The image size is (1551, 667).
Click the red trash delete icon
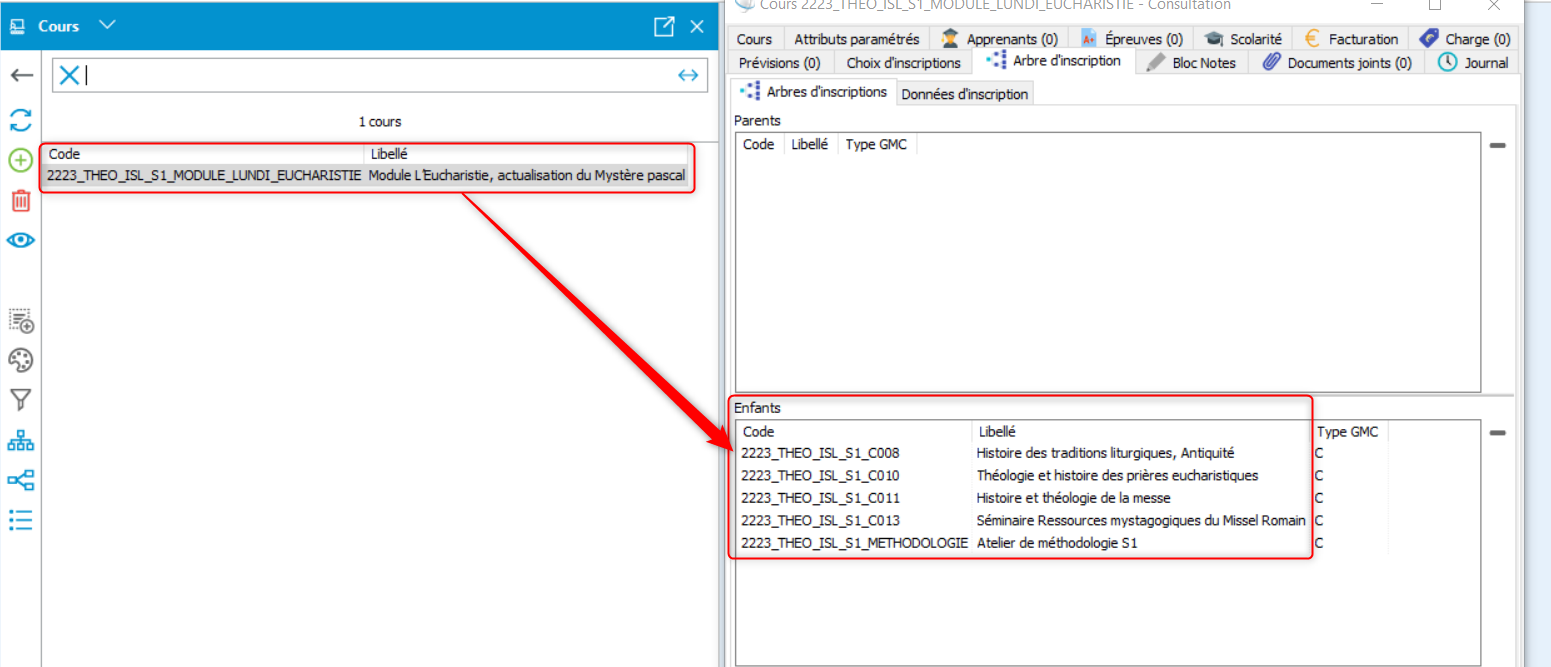click(x=21, y=200)
